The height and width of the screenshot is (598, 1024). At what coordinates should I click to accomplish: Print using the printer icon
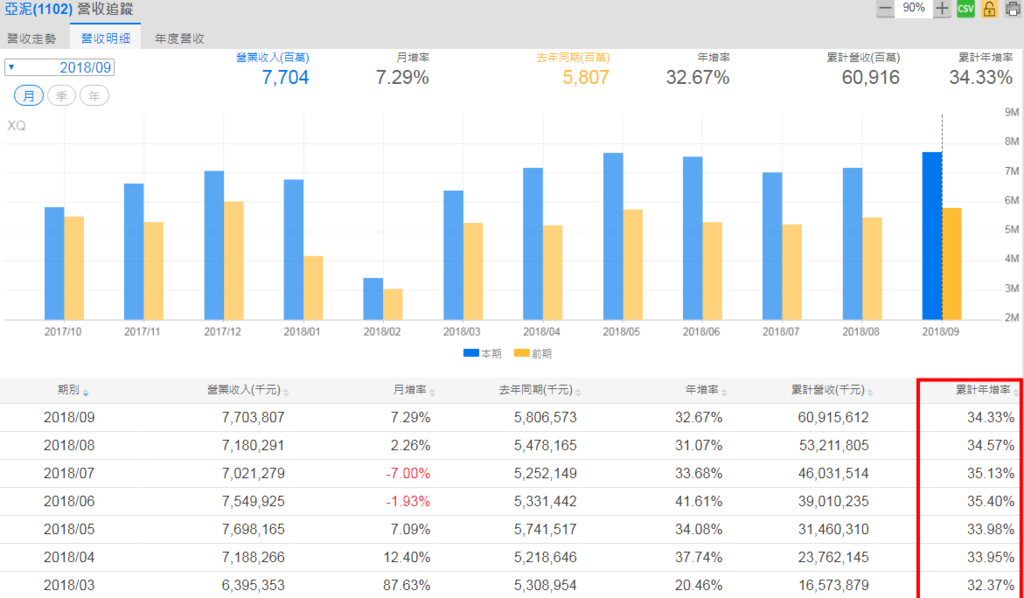pyautogui.click(x=1013, y=8)
